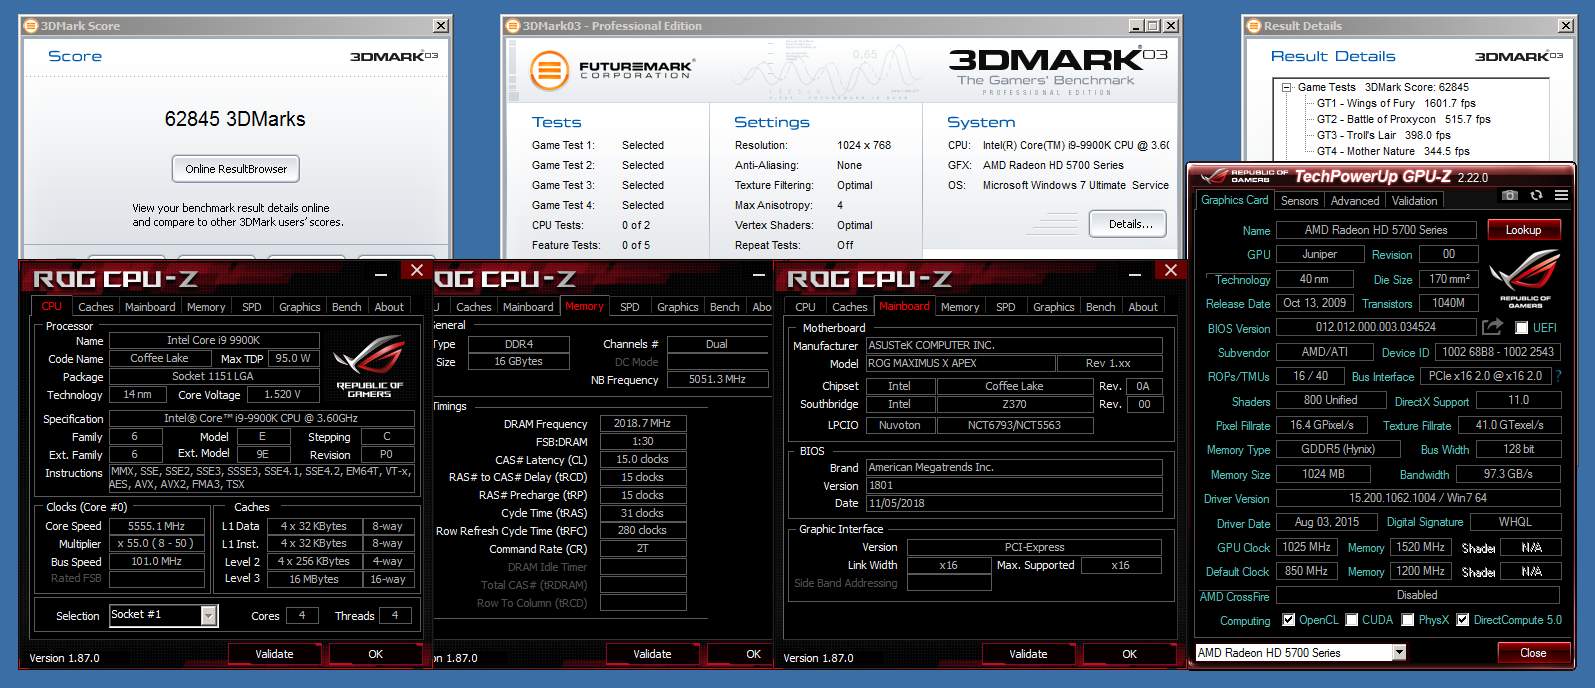This screenshot has height=688, width=1595.
Task: Select the active Memory tab in CPU-Z
Action: click(584, 306)
